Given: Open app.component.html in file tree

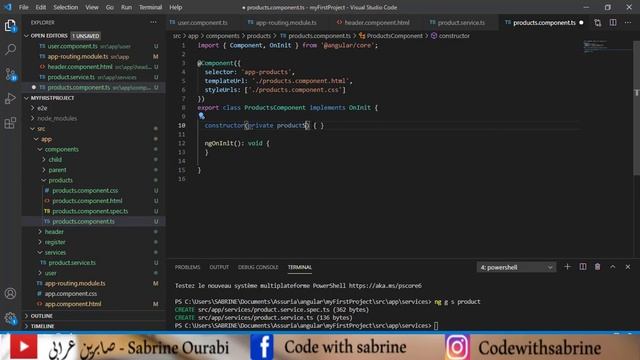Looking at the screenshot, I should click(73, 304).
